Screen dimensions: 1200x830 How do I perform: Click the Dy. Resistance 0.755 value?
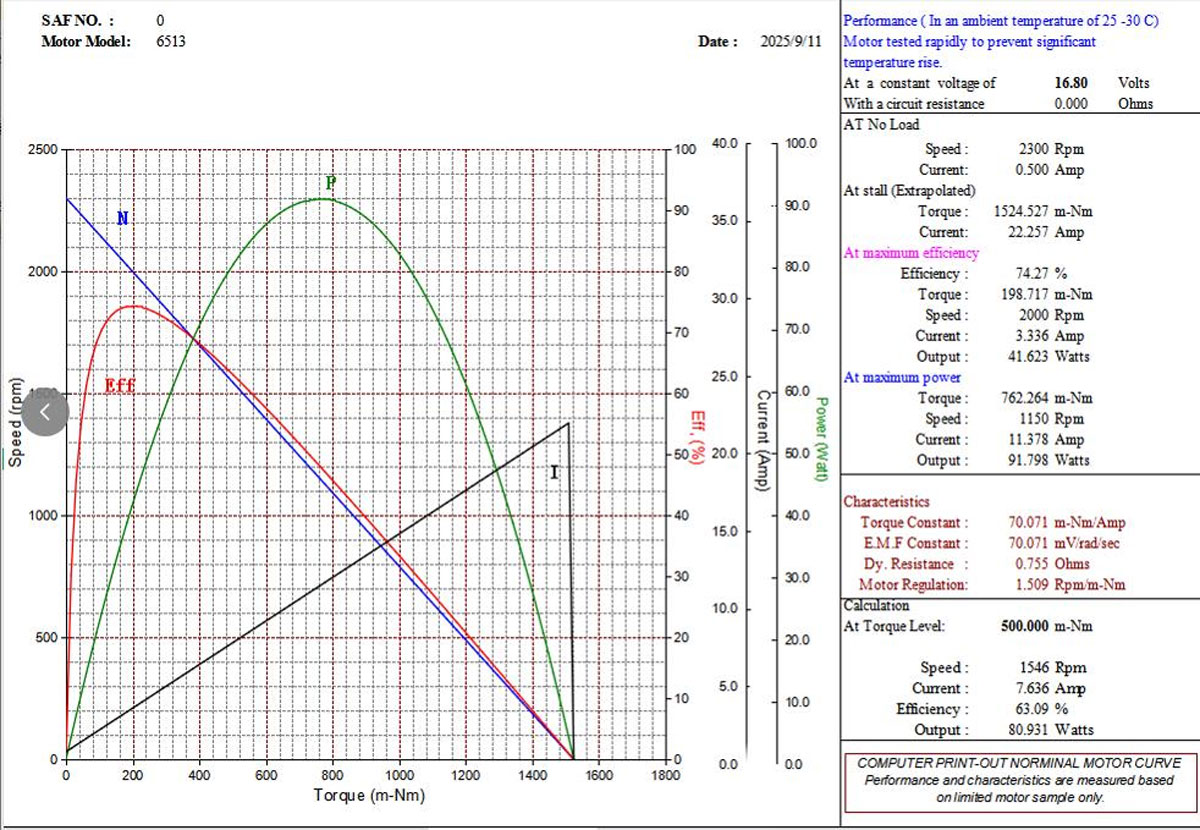click(1032, 564)
